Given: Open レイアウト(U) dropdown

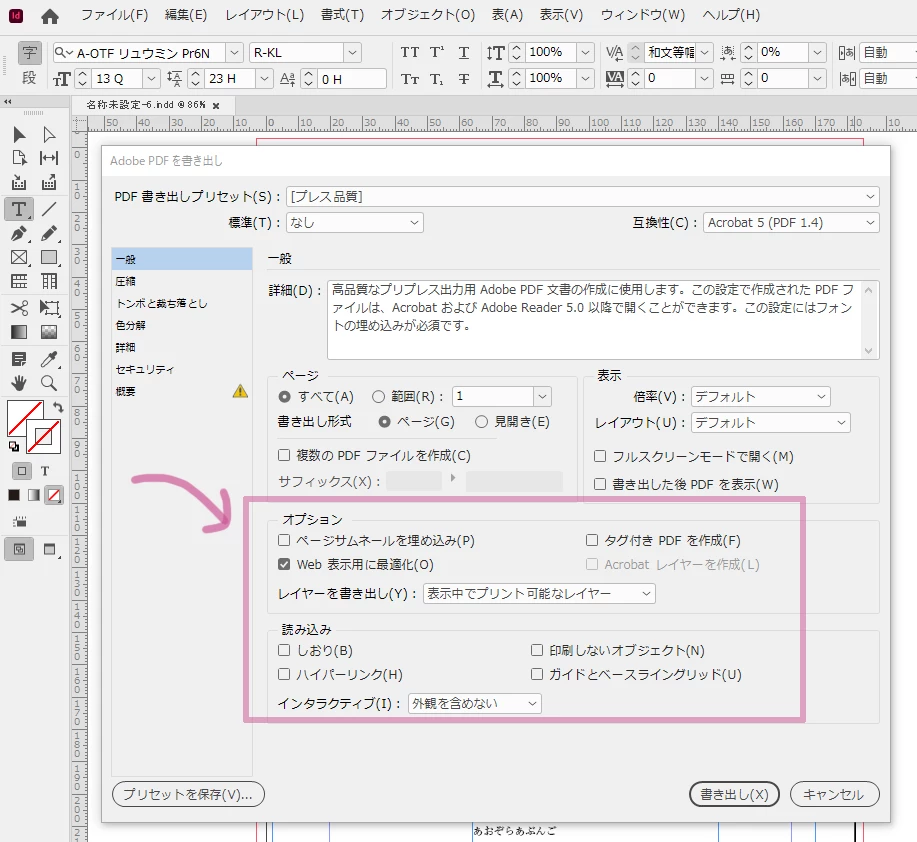Looking at the screenshot, I should [x=770, y=422].
